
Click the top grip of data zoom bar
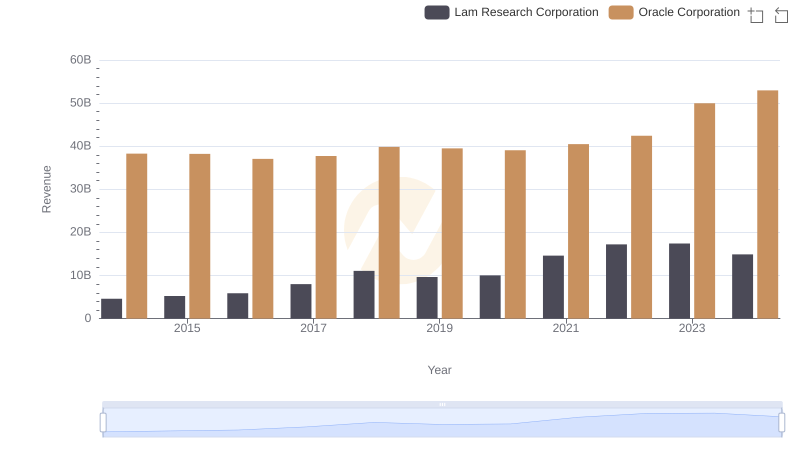point(442,404)
